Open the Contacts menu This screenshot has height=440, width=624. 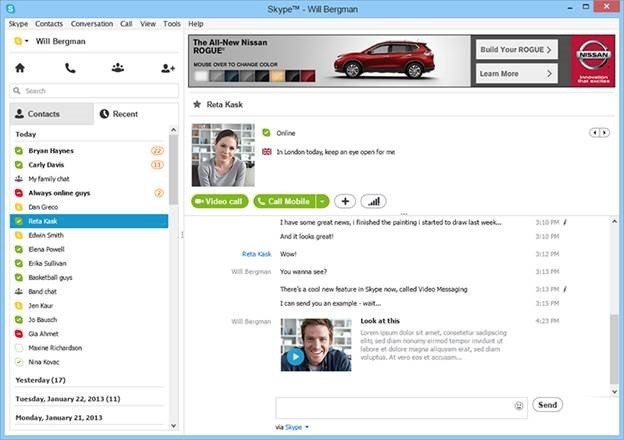pyautogui.click(x=49, y=24)
